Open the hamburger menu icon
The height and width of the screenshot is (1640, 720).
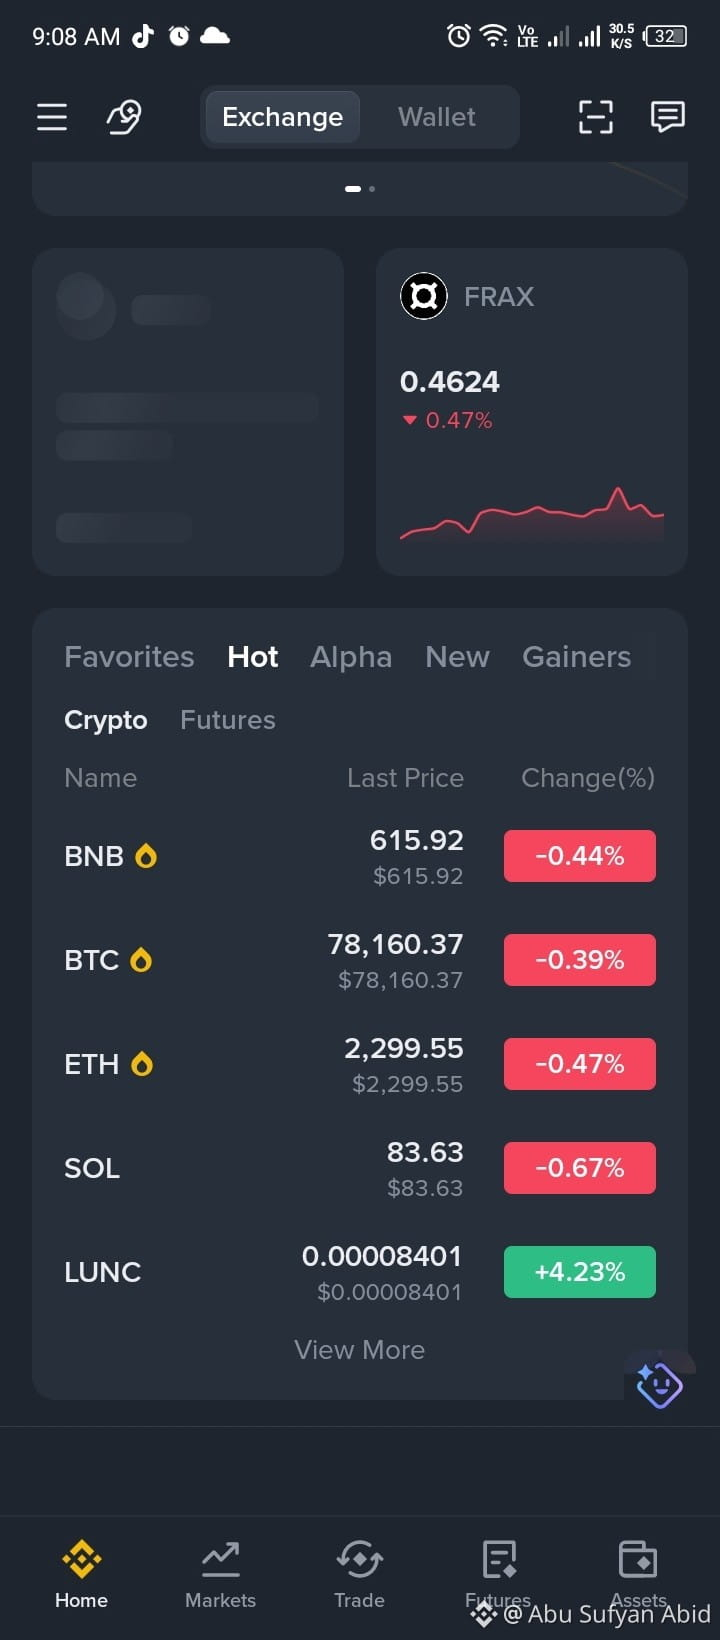[52, 117]
